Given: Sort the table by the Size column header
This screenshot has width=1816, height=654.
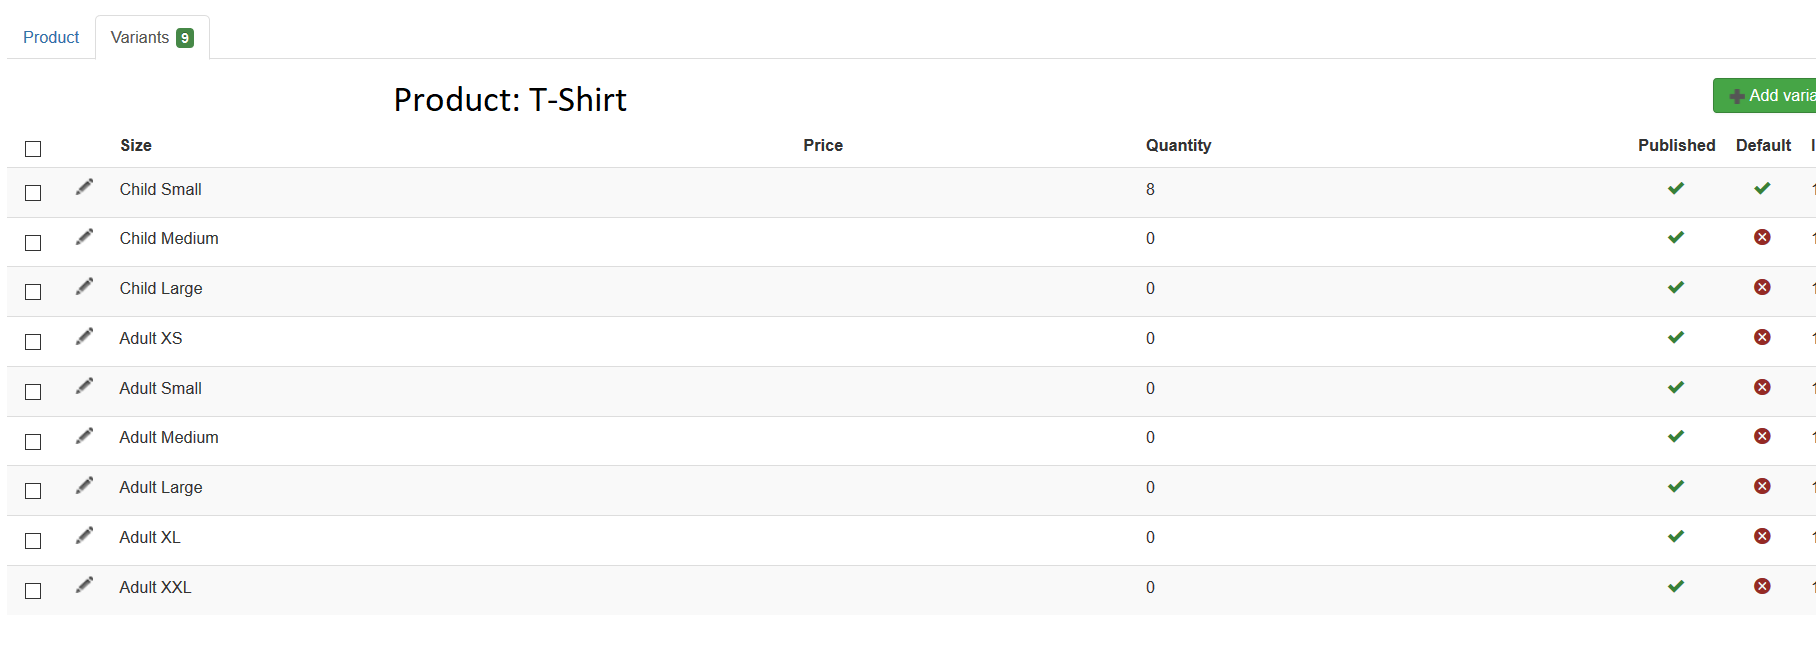Looking at the screenshot, I should click(136, 145).
